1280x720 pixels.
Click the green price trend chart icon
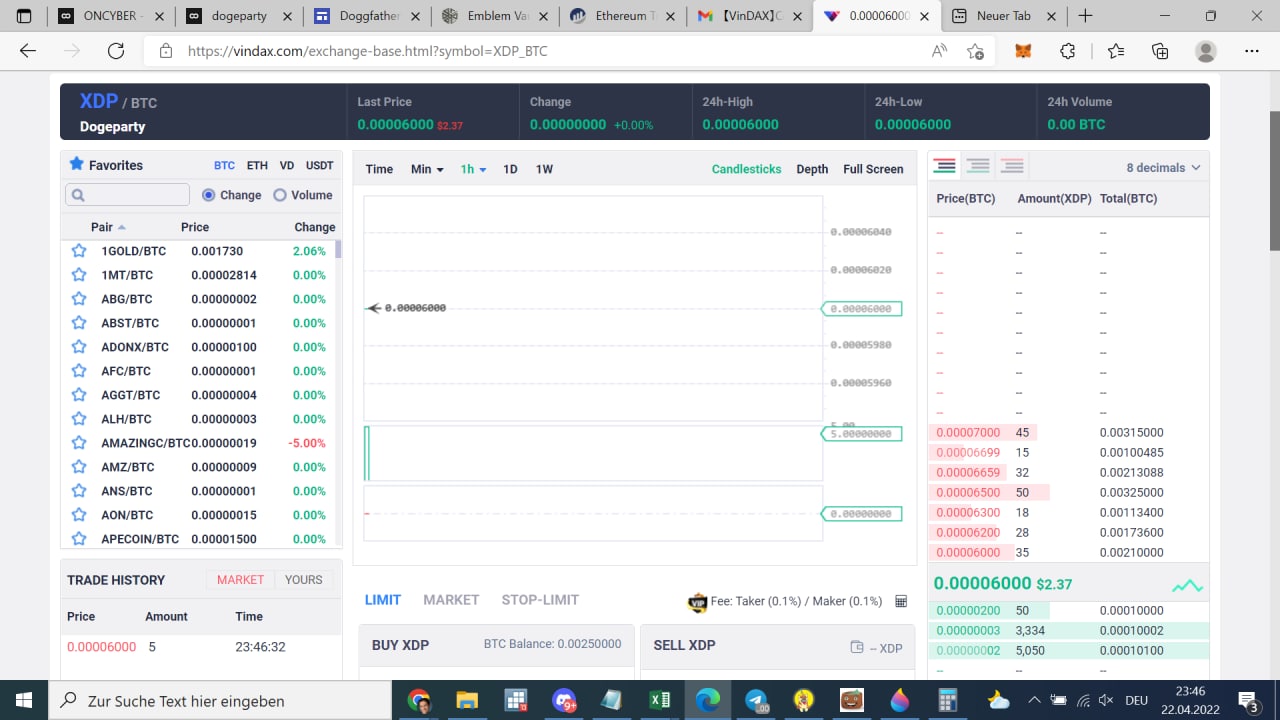[1187, 586]
